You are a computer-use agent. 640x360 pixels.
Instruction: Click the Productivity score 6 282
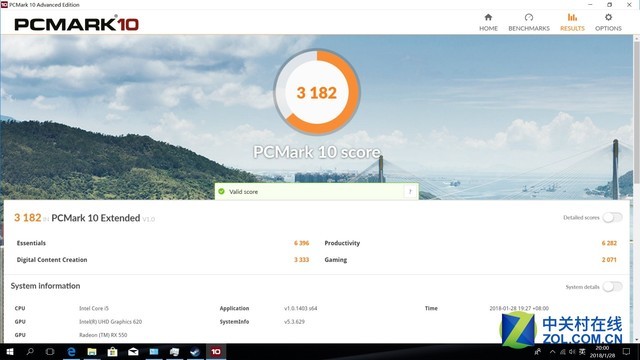tap(609, 243)
